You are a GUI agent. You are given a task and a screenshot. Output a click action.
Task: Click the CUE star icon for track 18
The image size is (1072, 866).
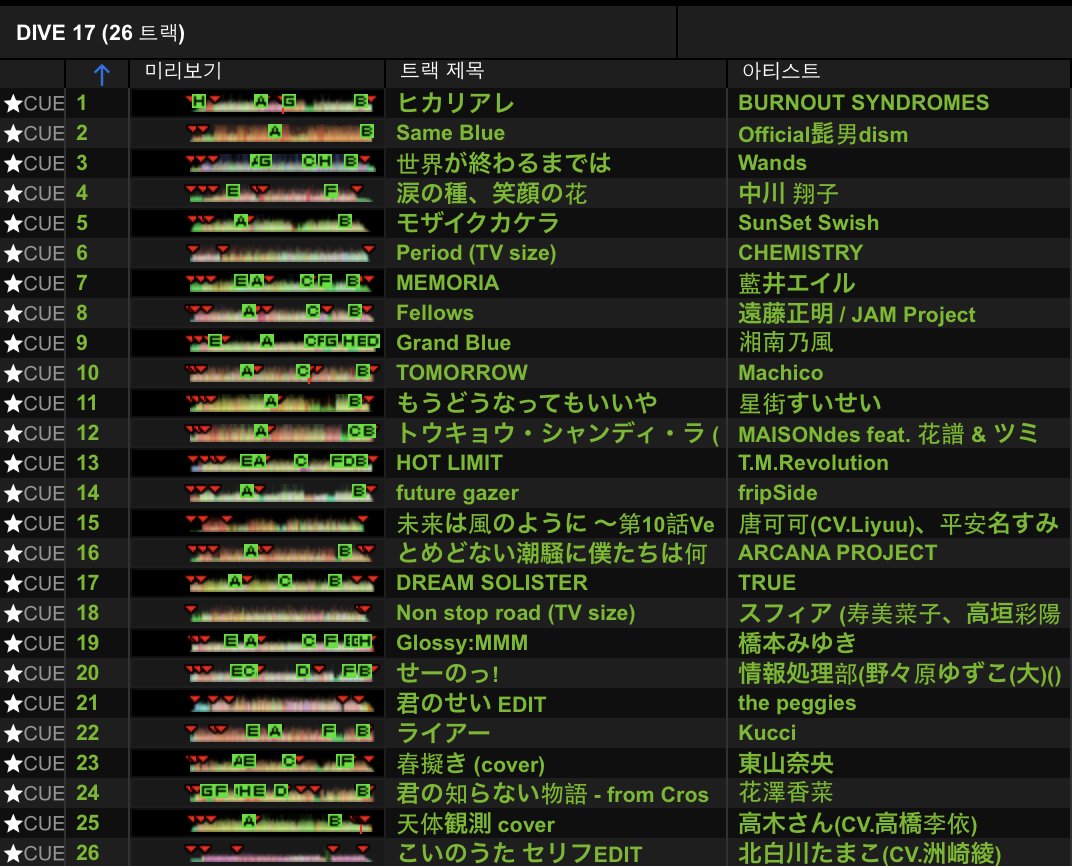click(x=13, y=614)
